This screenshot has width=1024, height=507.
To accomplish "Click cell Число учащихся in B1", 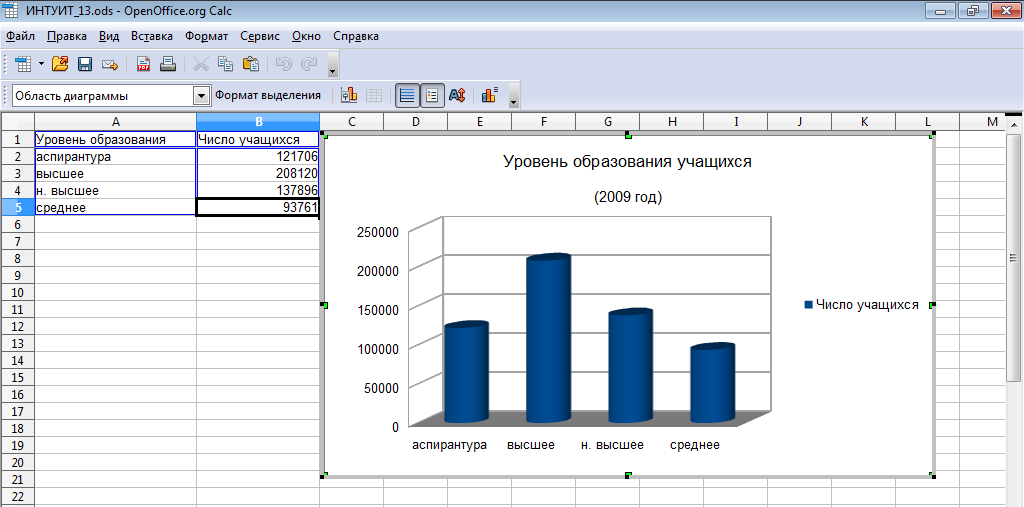I will [258, 139].
